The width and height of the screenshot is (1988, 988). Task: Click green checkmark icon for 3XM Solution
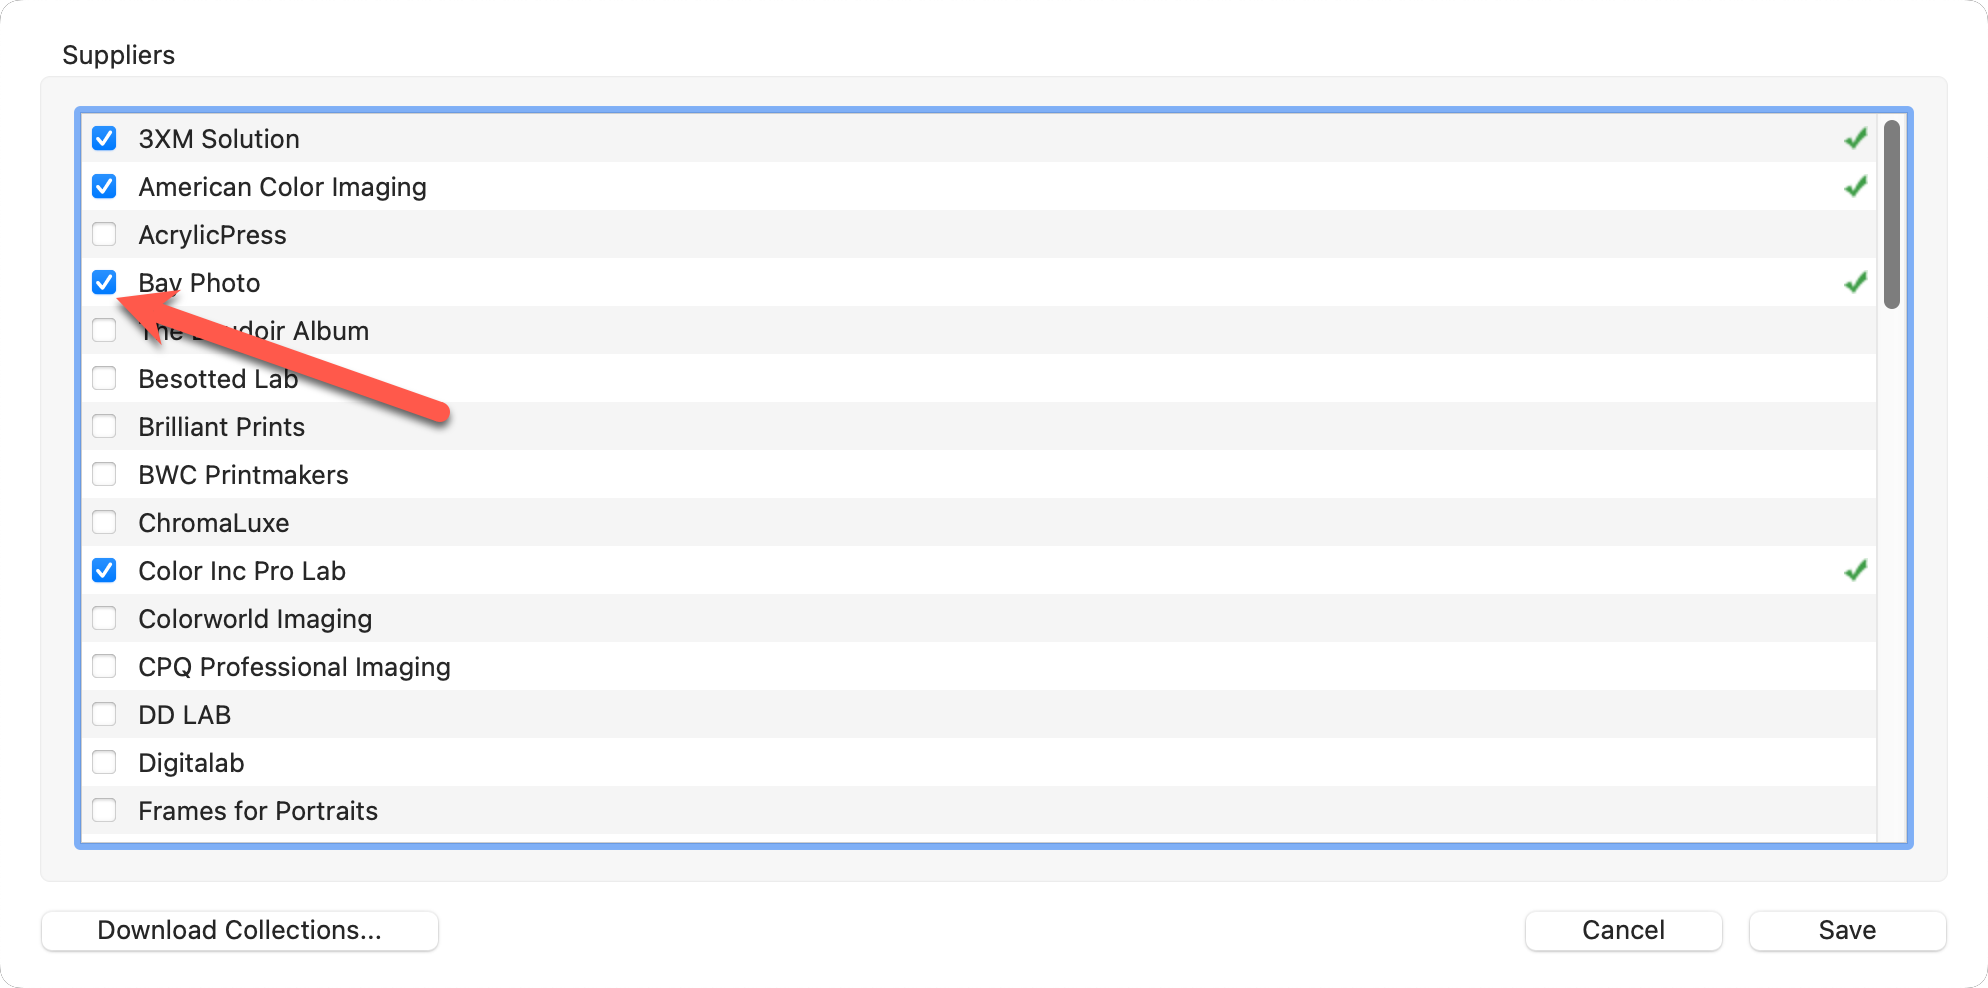pyautogui.click(x=1855, y=139)
